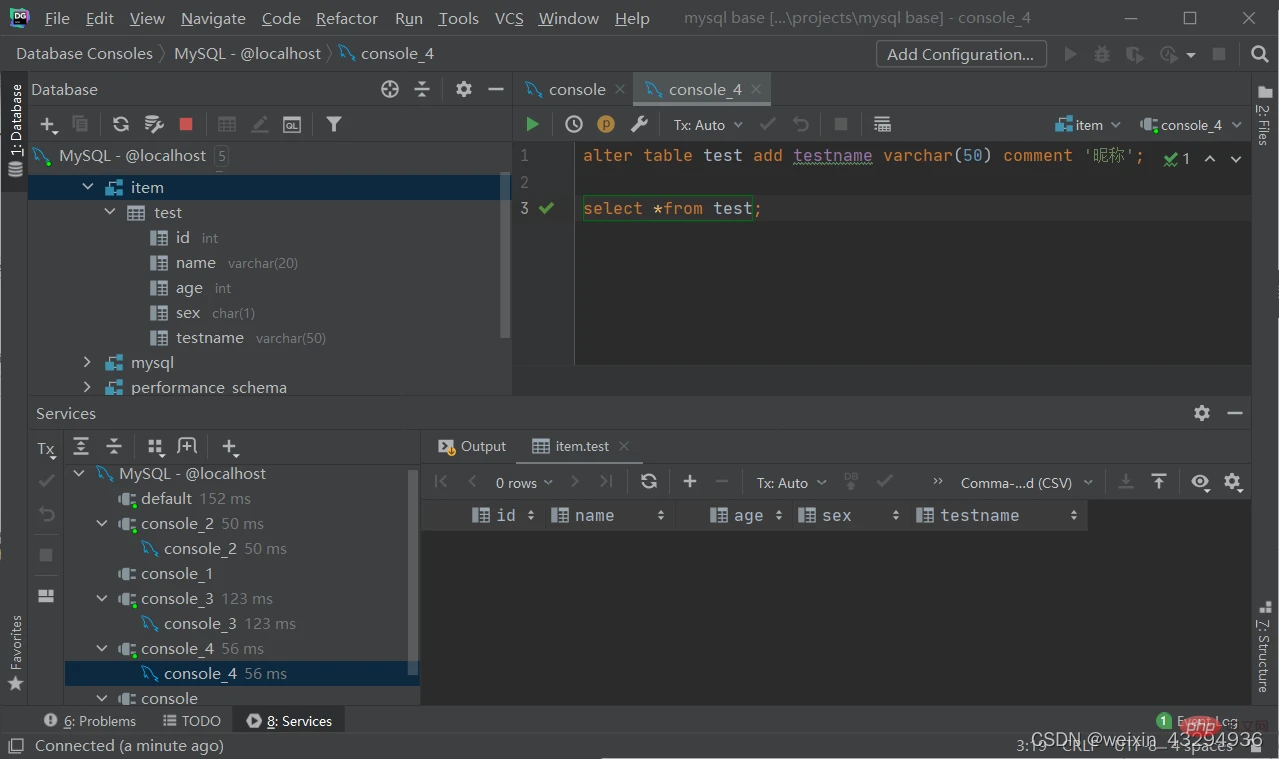Open the console_4 session dropdown

coord(1190,125)
